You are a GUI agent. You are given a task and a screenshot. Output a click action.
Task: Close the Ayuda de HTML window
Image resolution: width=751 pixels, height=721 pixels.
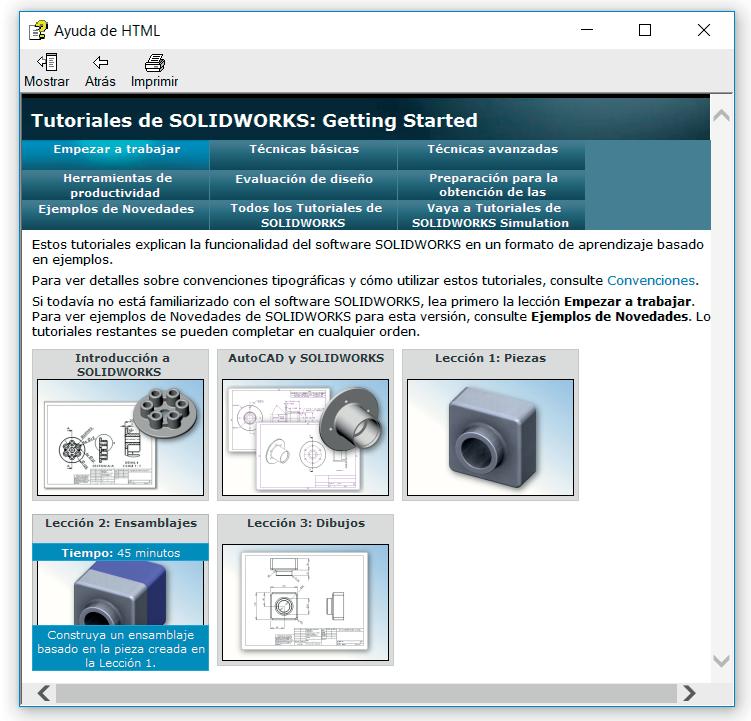pos(704,30)
